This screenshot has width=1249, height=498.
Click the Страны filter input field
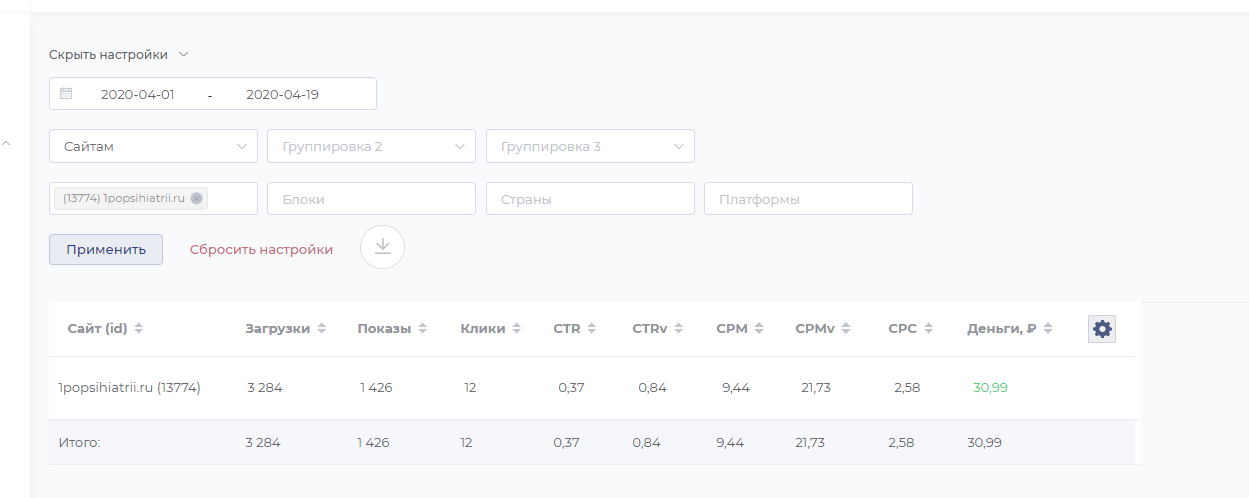coord(590,199)
